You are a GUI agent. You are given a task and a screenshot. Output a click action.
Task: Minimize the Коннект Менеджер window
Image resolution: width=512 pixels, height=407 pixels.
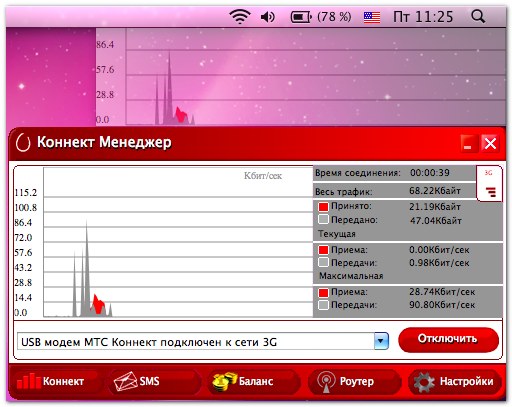[468, 144]
